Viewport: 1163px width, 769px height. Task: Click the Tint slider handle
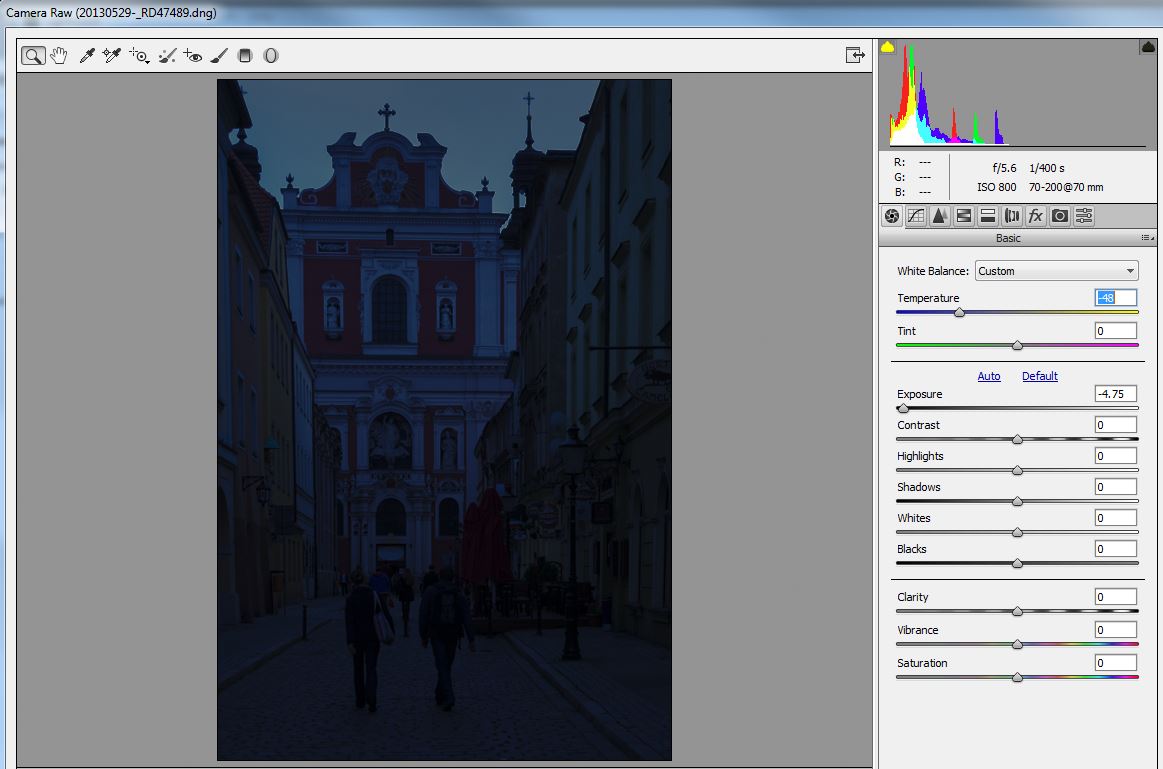tap(1018, 345)
